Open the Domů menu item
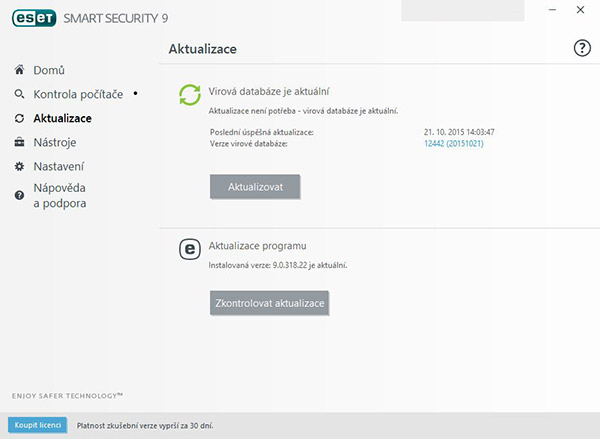 point(49,70)
